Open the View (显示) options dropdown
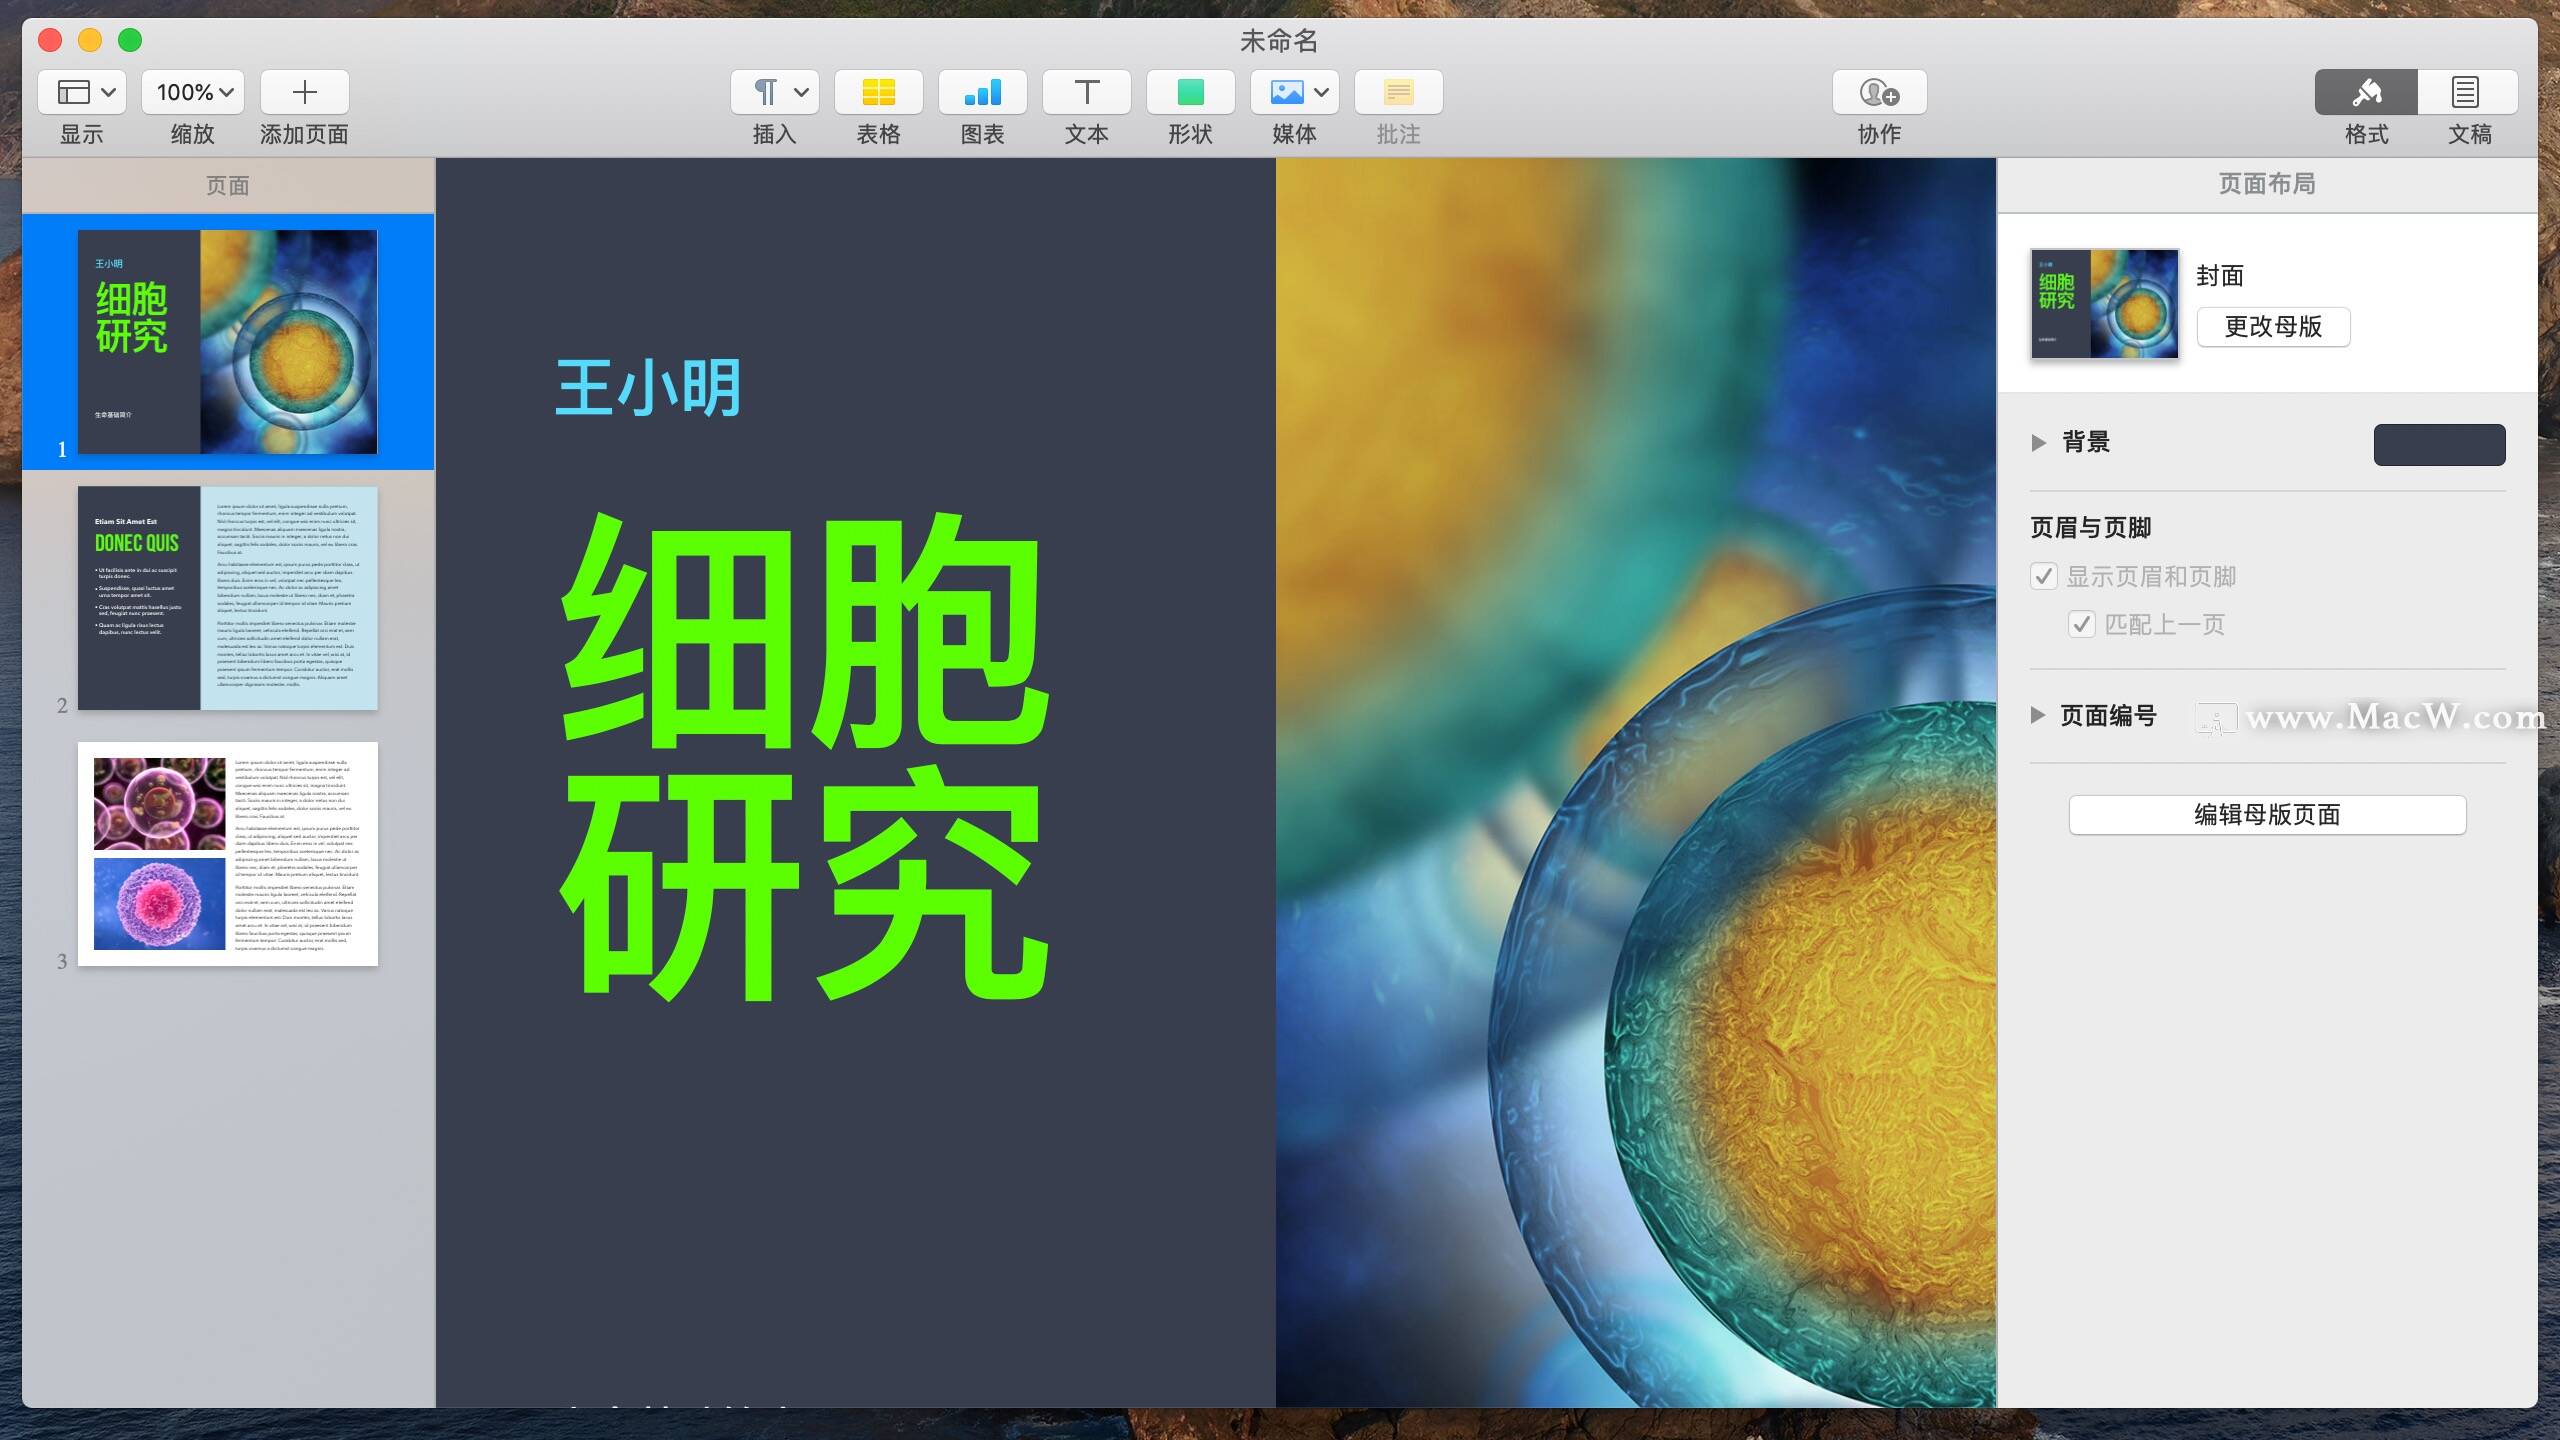 [x=82, y=92]
